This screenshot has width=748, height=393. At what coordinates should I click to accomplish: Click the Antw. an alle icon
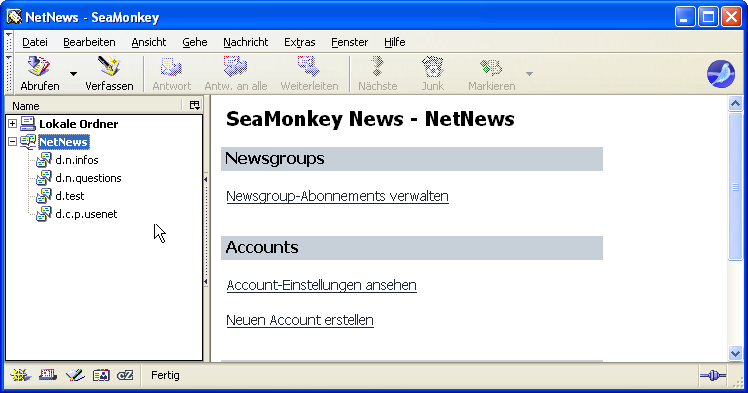[x=236, y=67]
